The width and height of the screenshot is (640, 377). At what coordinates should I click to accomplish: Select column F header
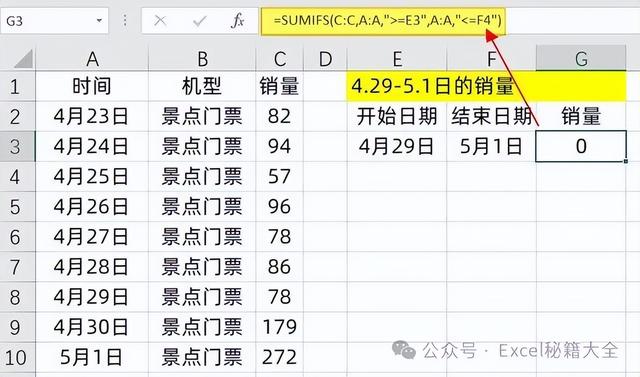[491, 59]
